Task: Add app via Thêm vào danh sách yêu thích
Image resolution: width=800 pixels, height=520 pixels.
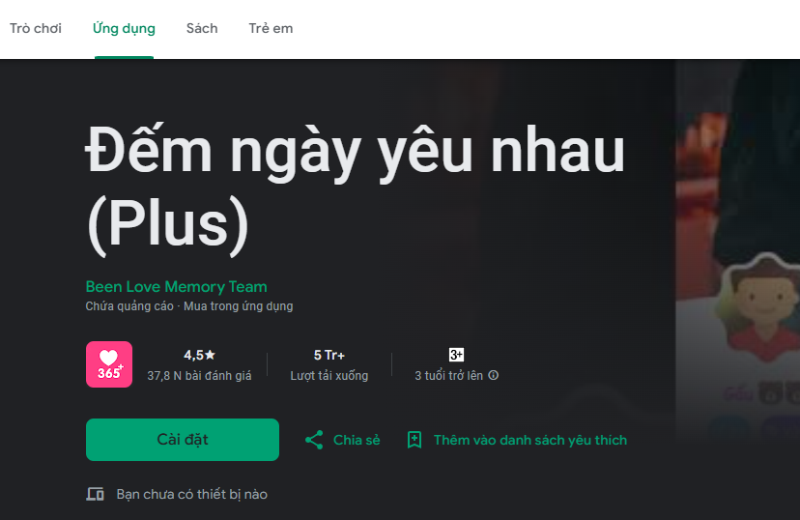Action: coord(530,440)
